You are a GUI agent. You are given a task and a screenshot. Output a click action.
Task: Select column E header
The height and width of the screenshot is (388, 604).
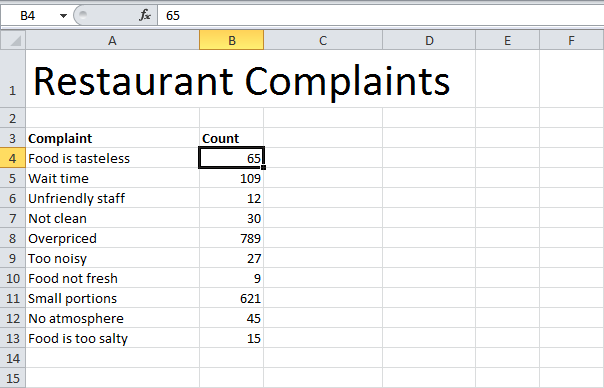507,40
